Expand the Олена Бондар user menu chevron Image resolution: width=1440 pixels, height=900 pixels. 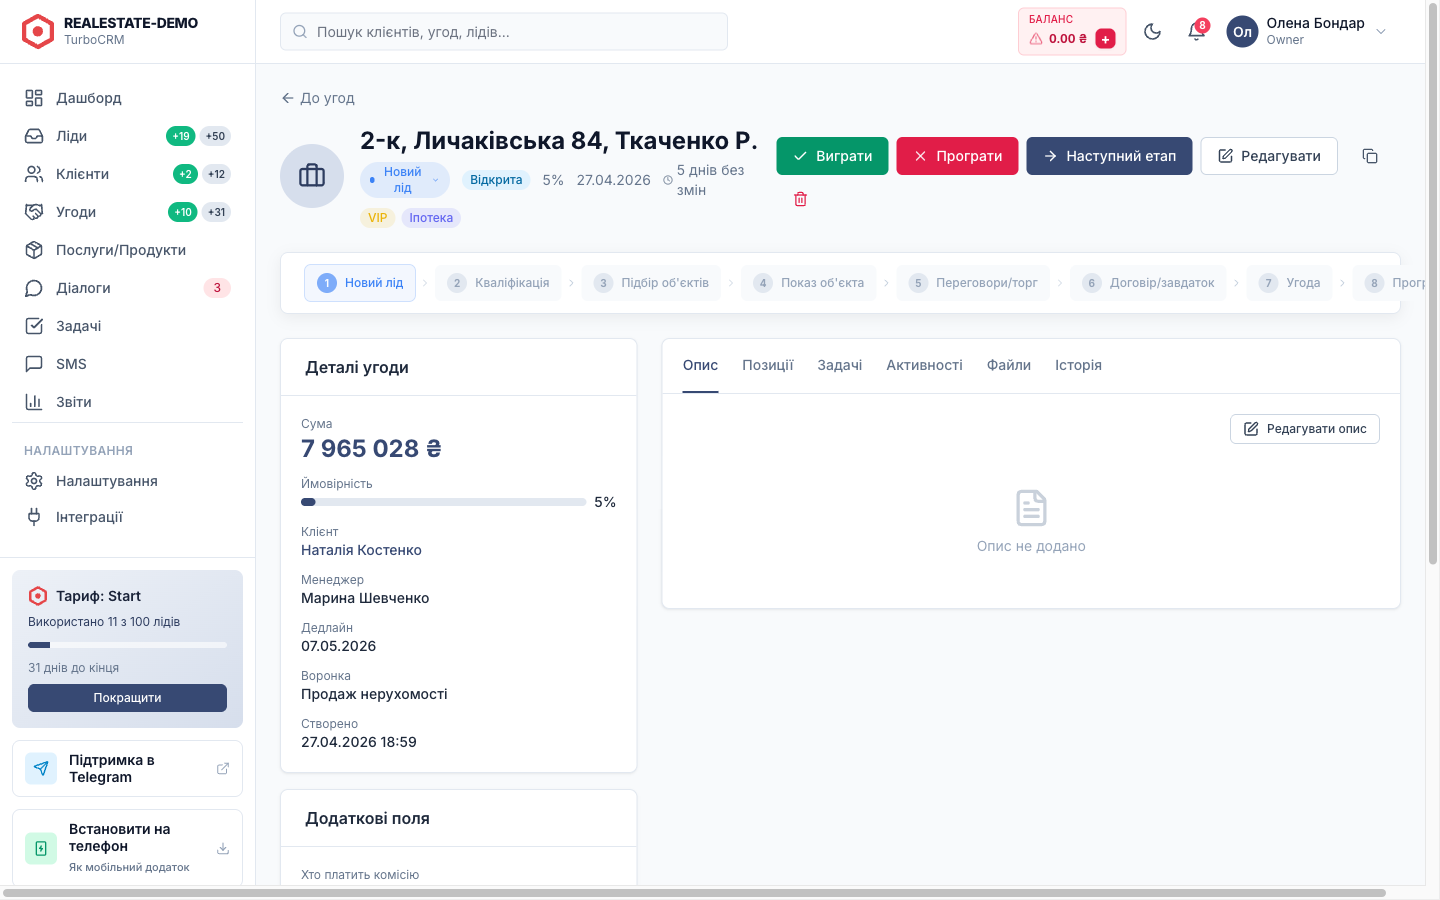click(1381, 32)
